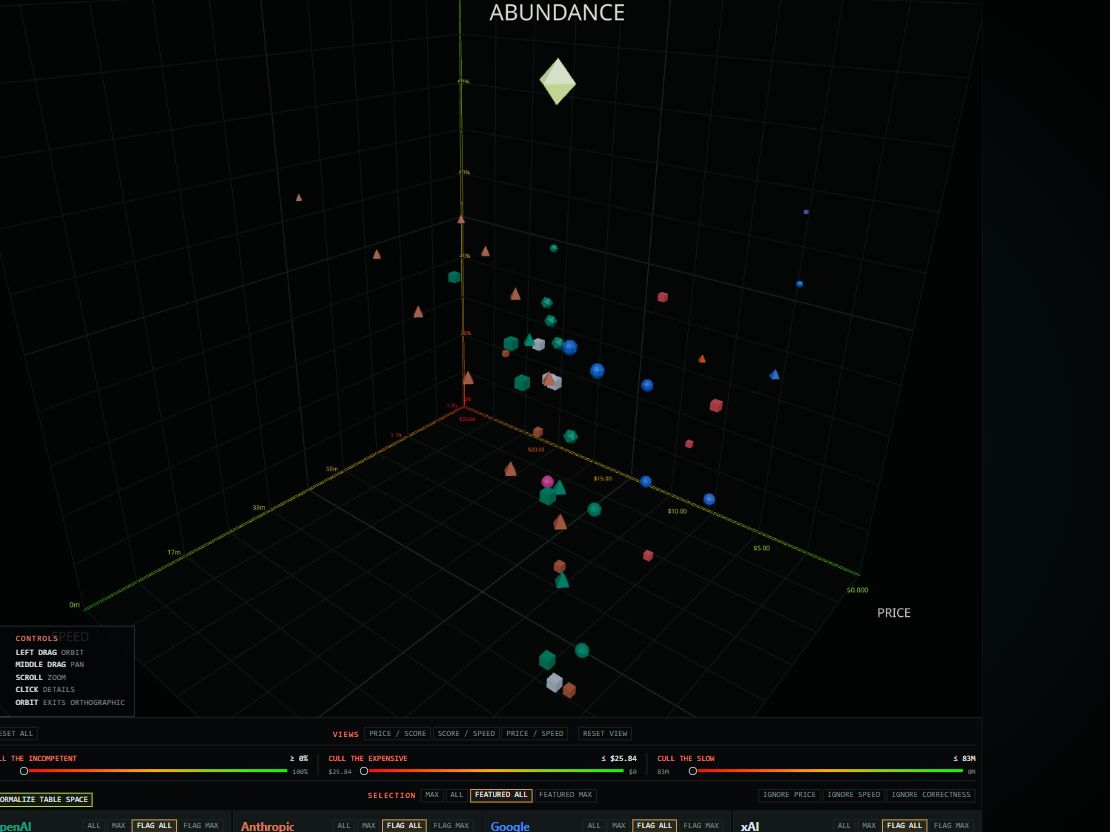This screenshot has height=832, width=1110.
Task: Select the orange cube beside the bottom white cube
Action: point(569,690)
